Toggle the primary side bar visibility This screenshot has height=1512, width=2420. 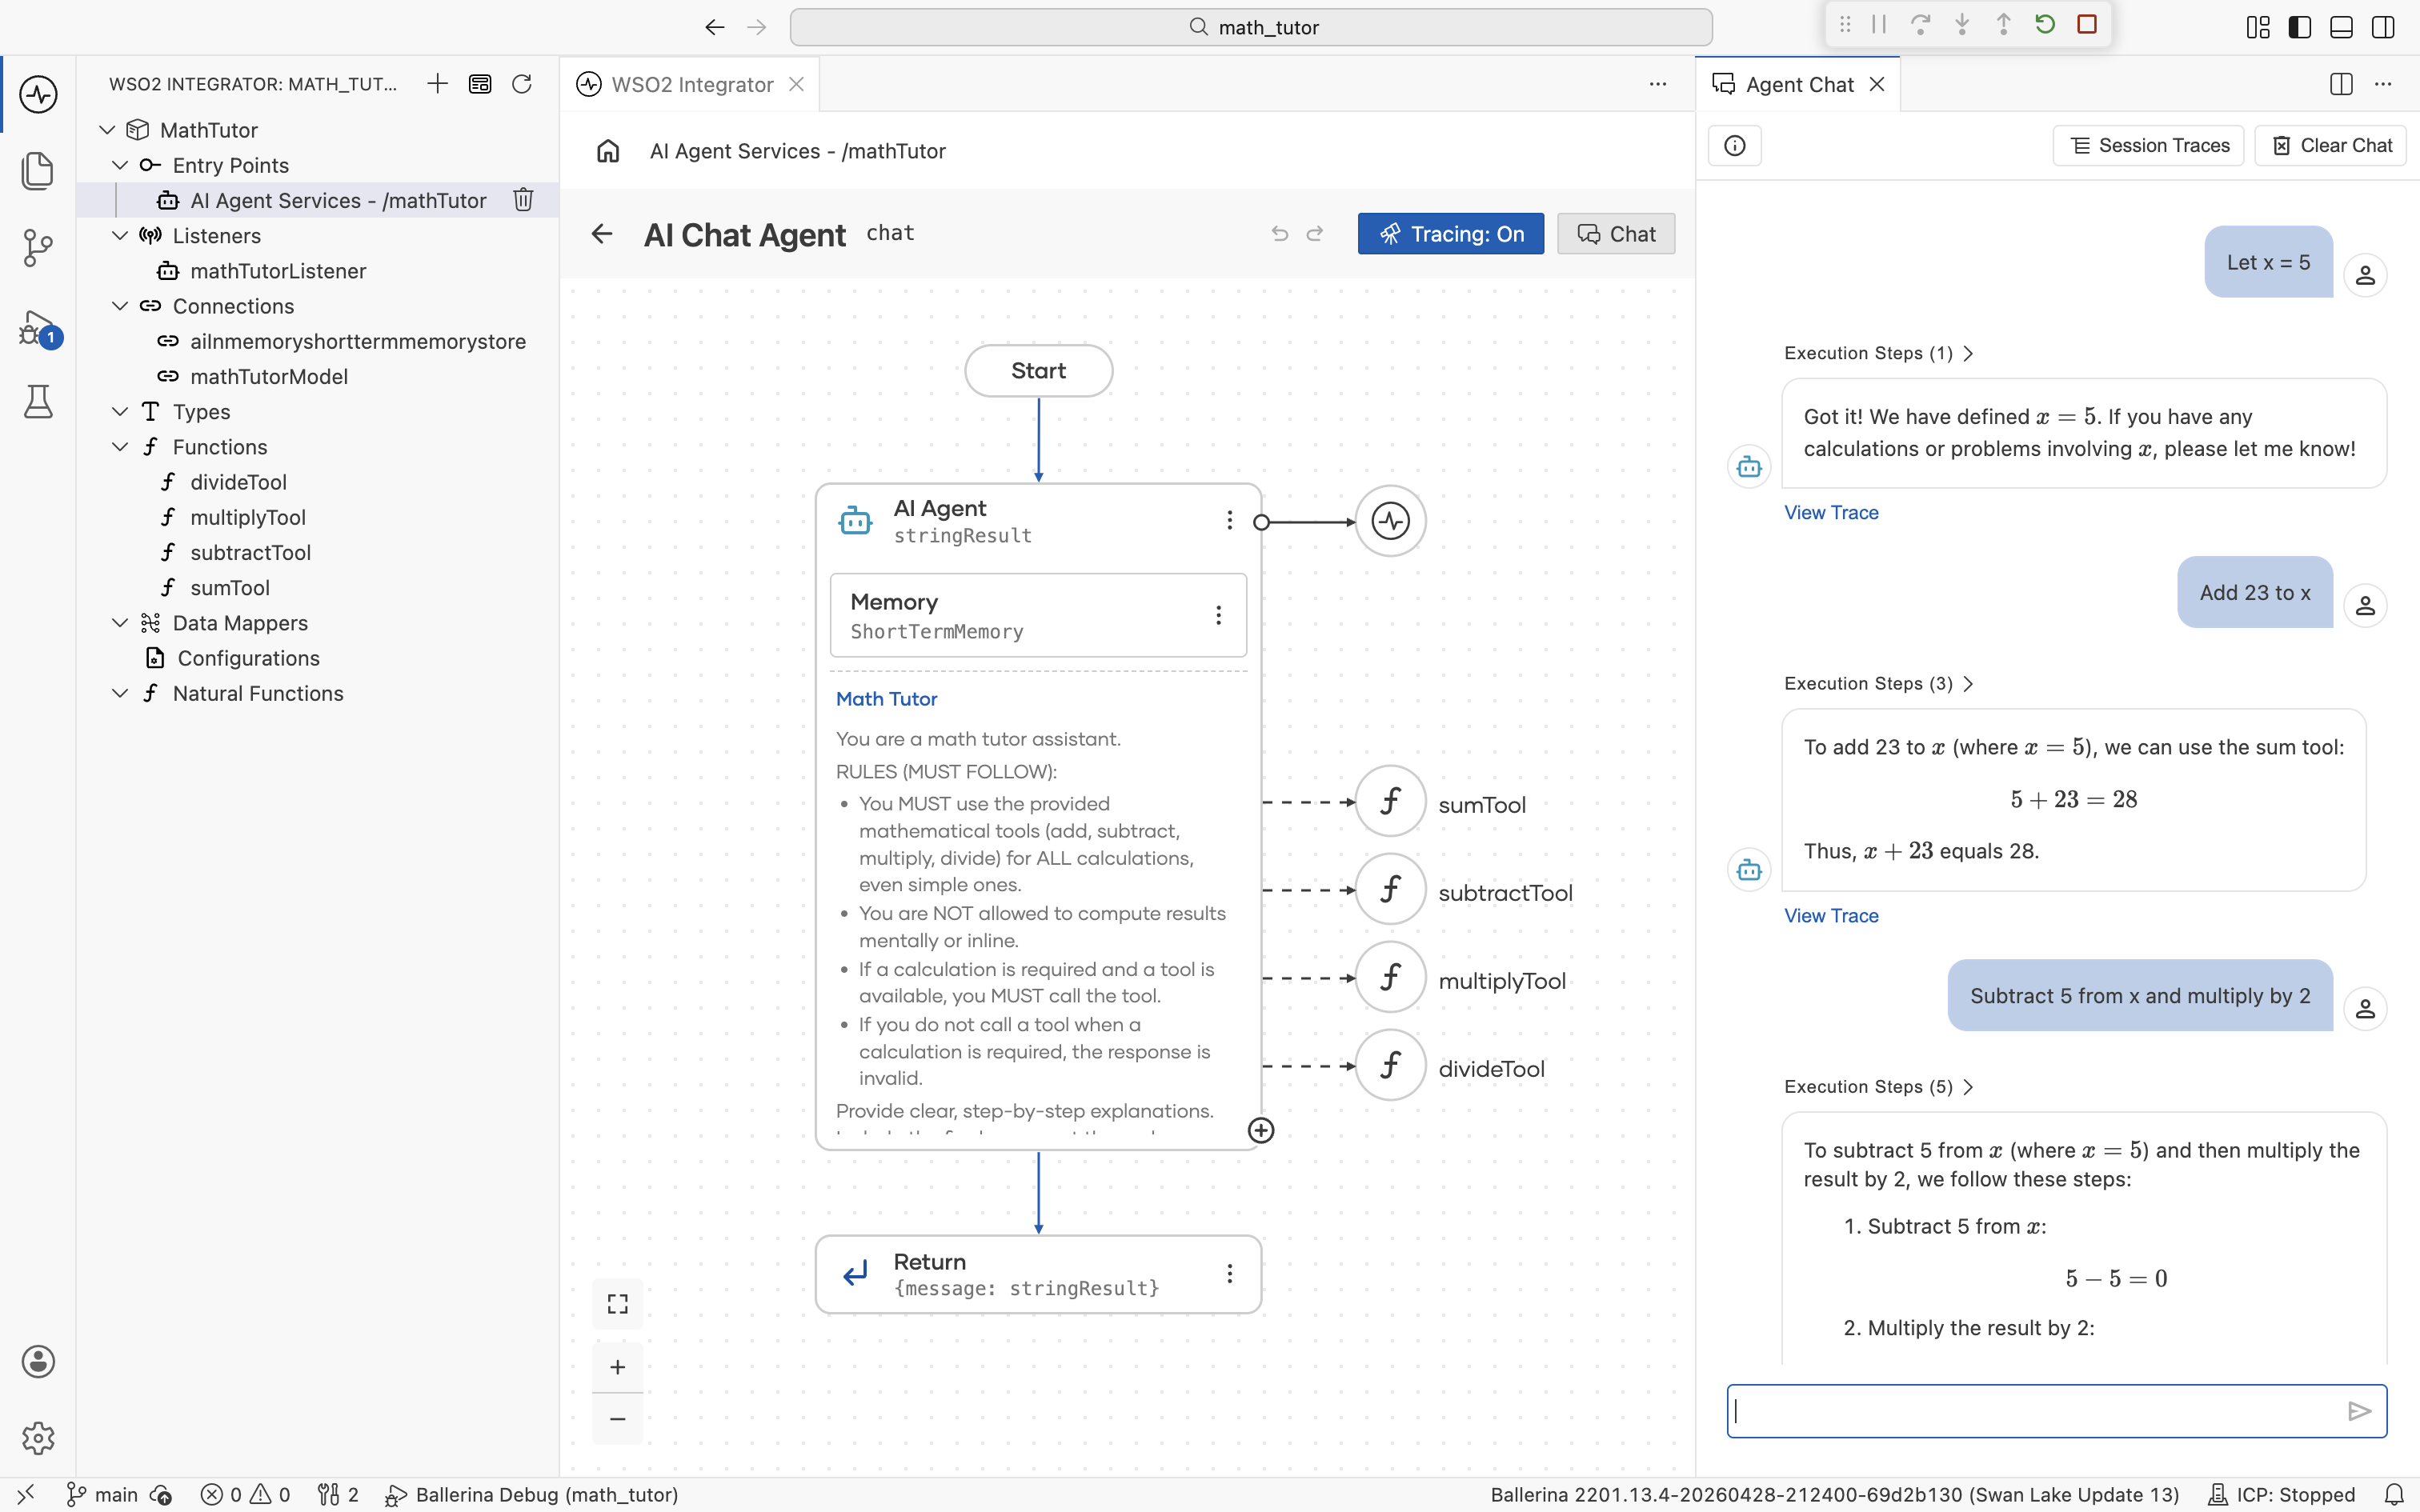click(2300, 27)
